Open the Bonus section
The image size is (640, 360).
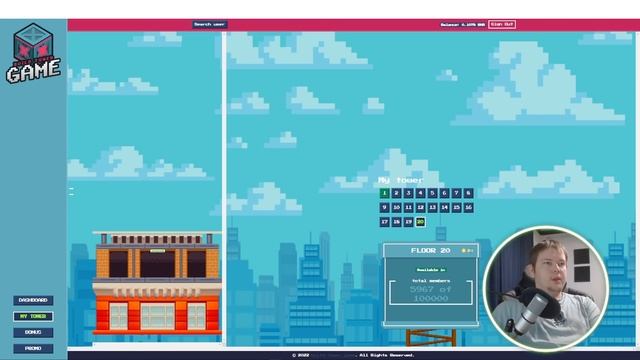33,332
